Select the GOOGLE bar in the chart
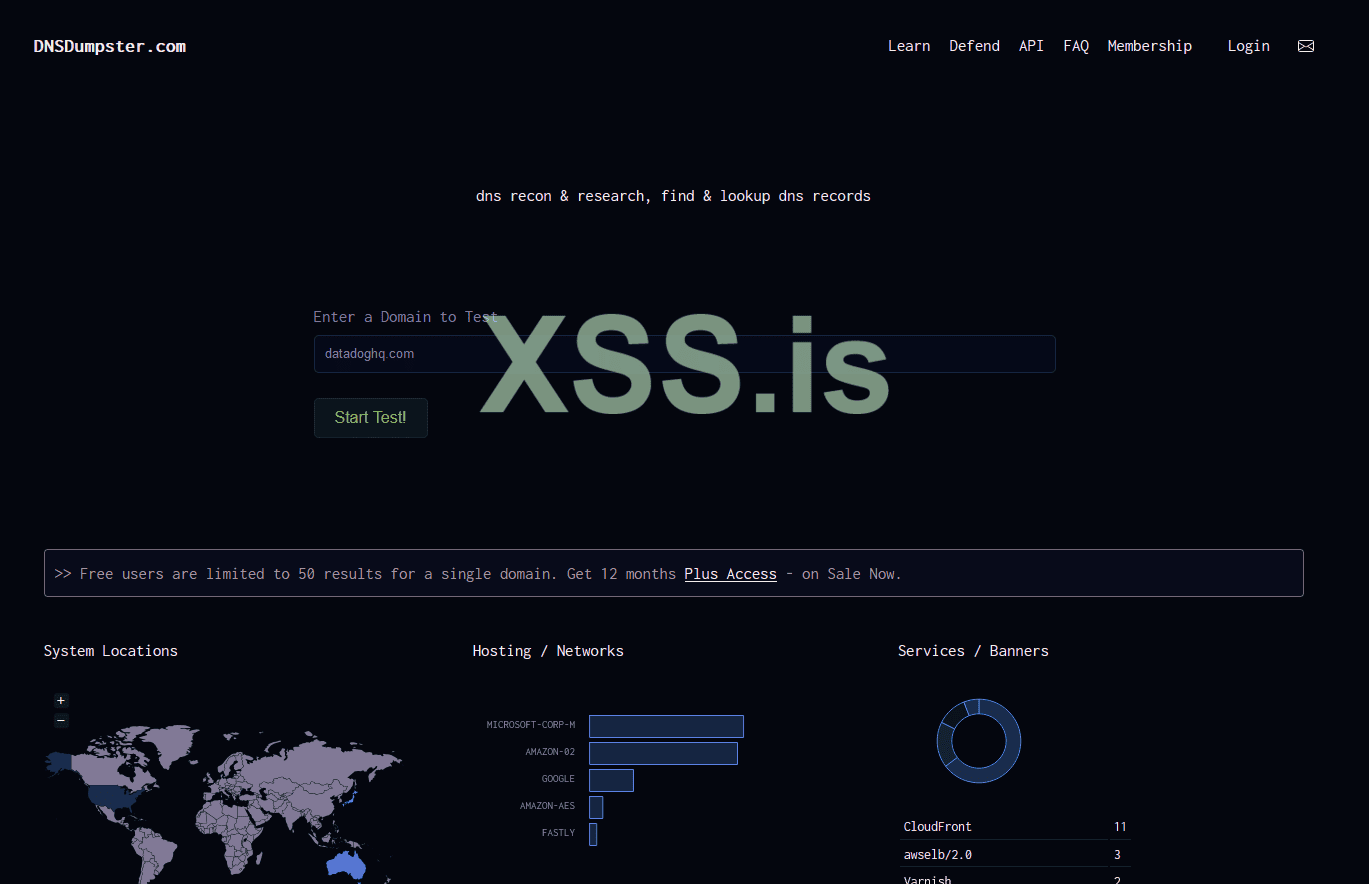Viewport: 1369px width, 884px height. point(611,780)
